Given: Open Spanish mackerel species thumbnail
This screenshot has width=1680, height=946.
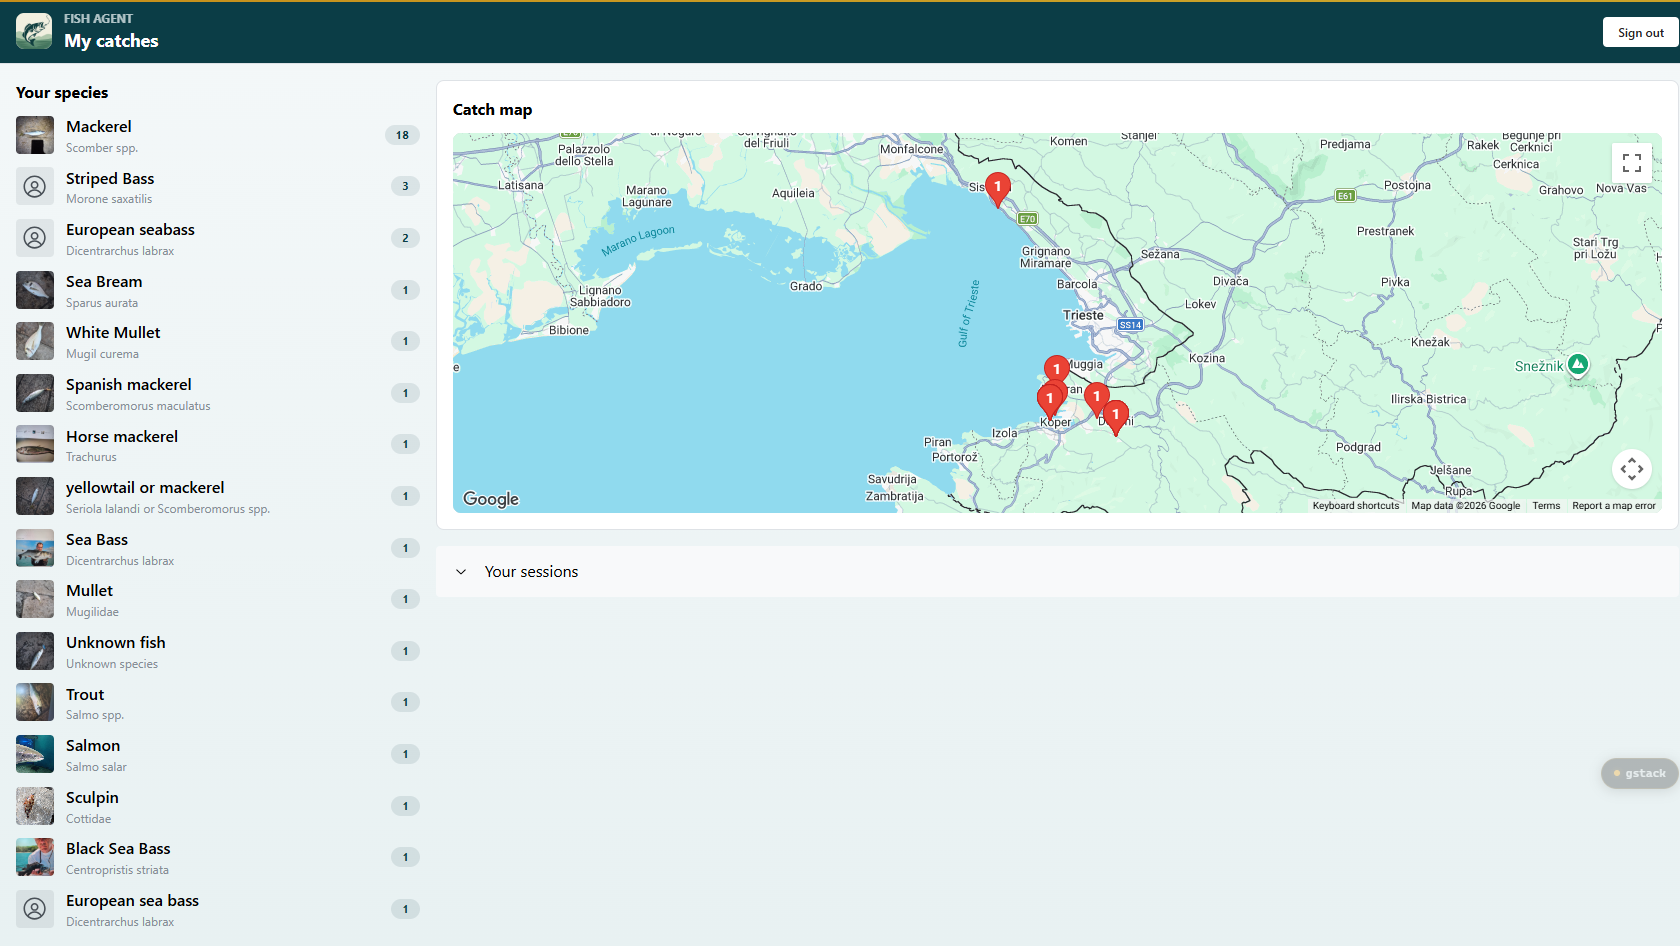Looking at the screenshot, I should (35, 393).
